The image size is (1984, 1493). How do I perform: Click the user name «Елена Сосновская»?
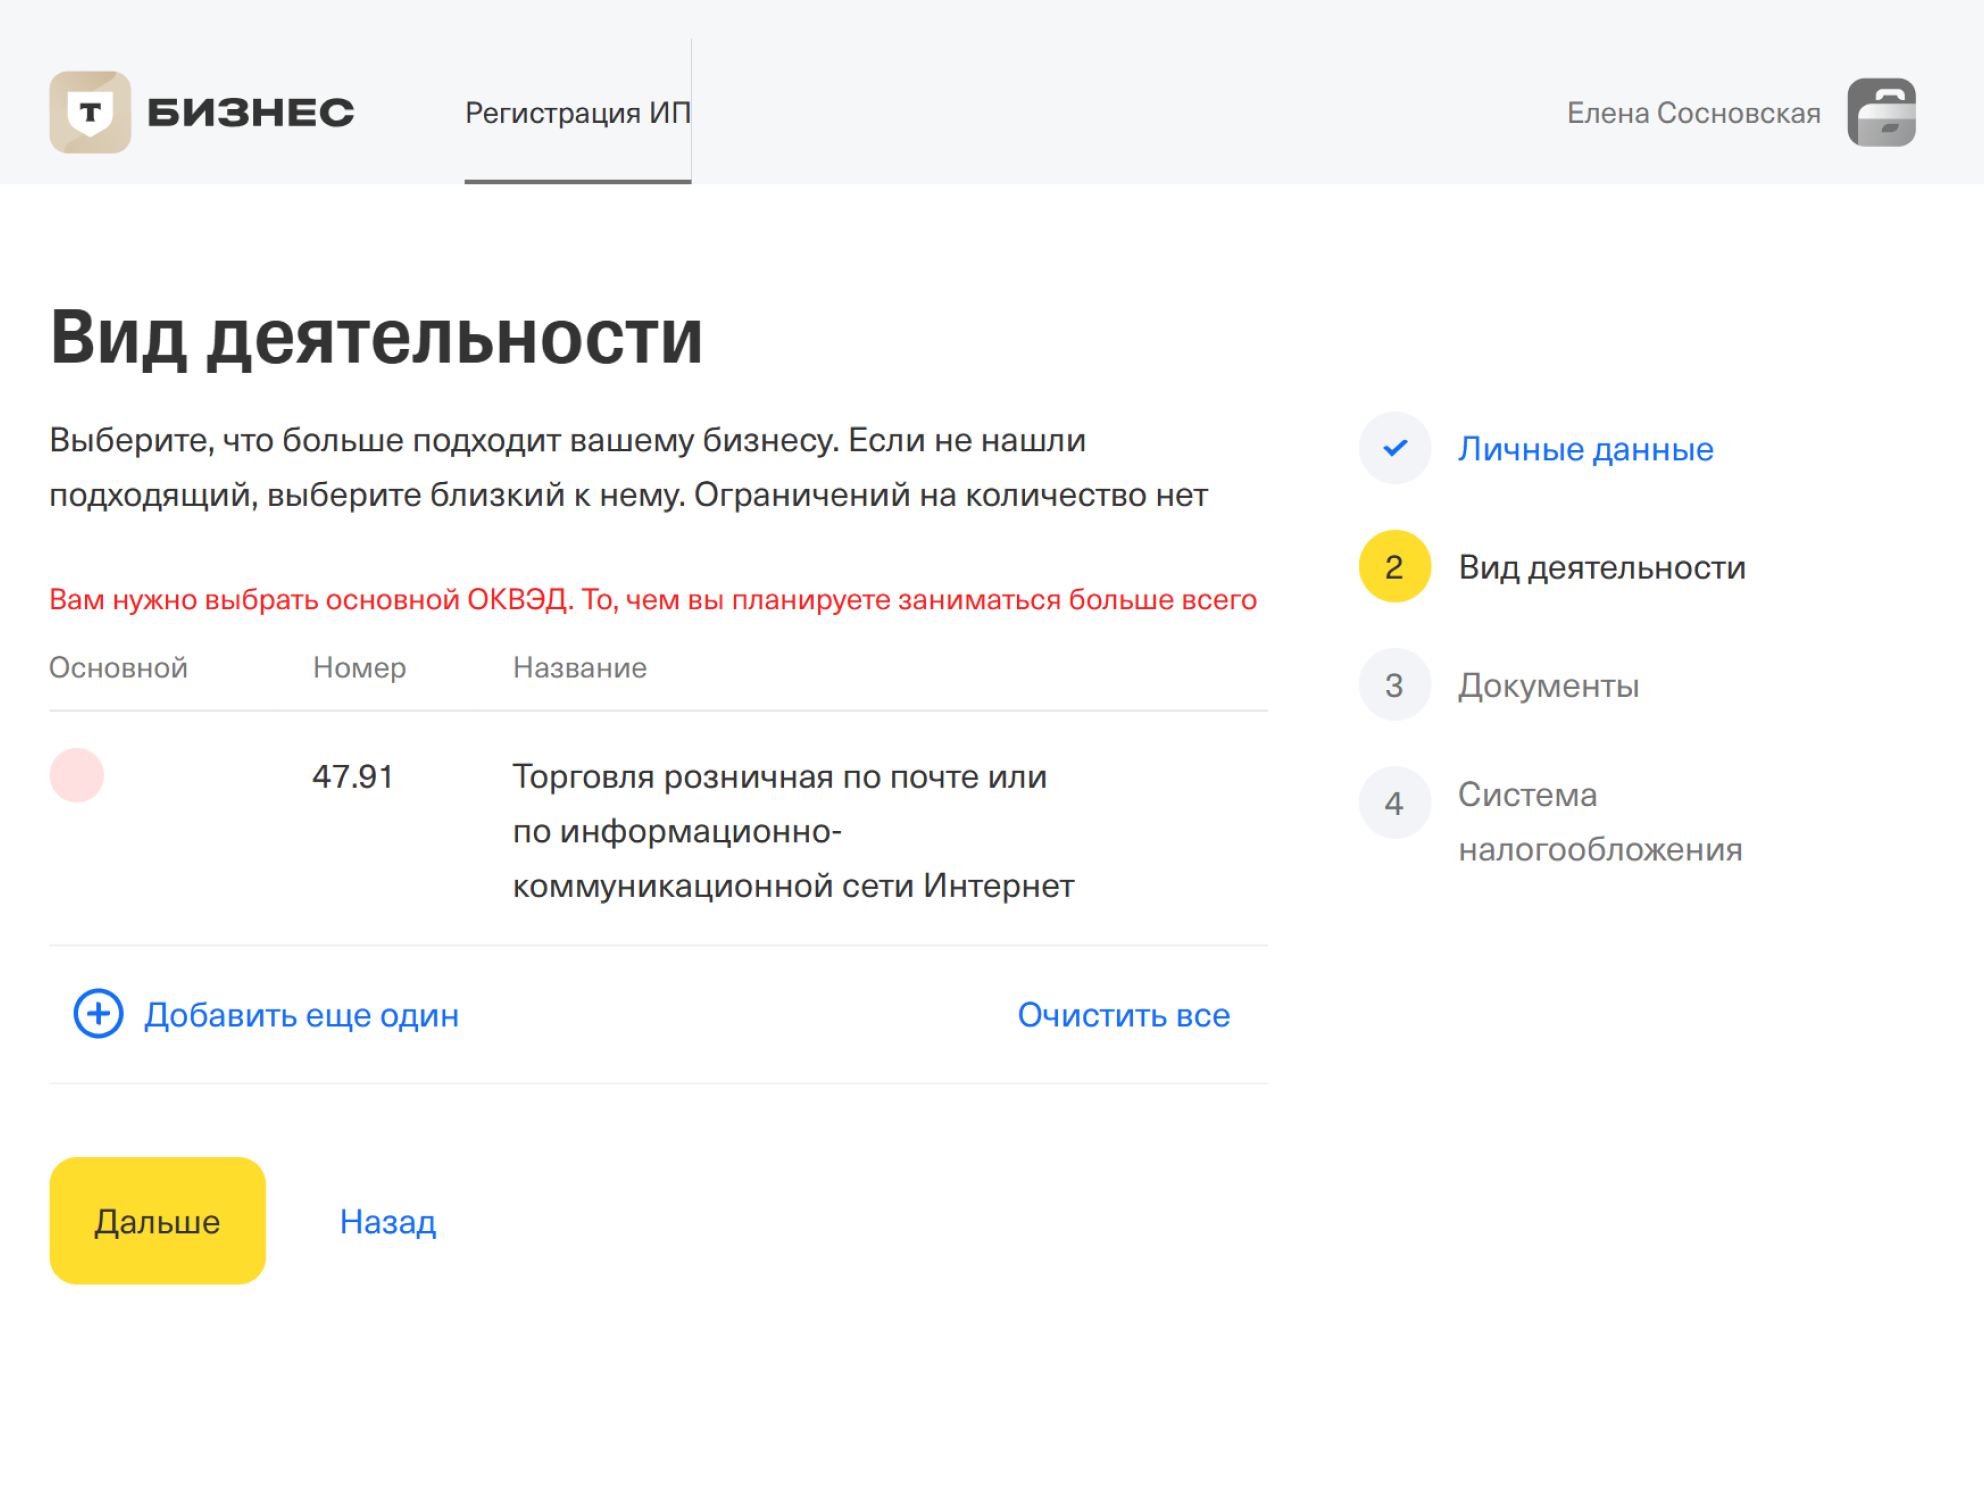pos(1694,112)
